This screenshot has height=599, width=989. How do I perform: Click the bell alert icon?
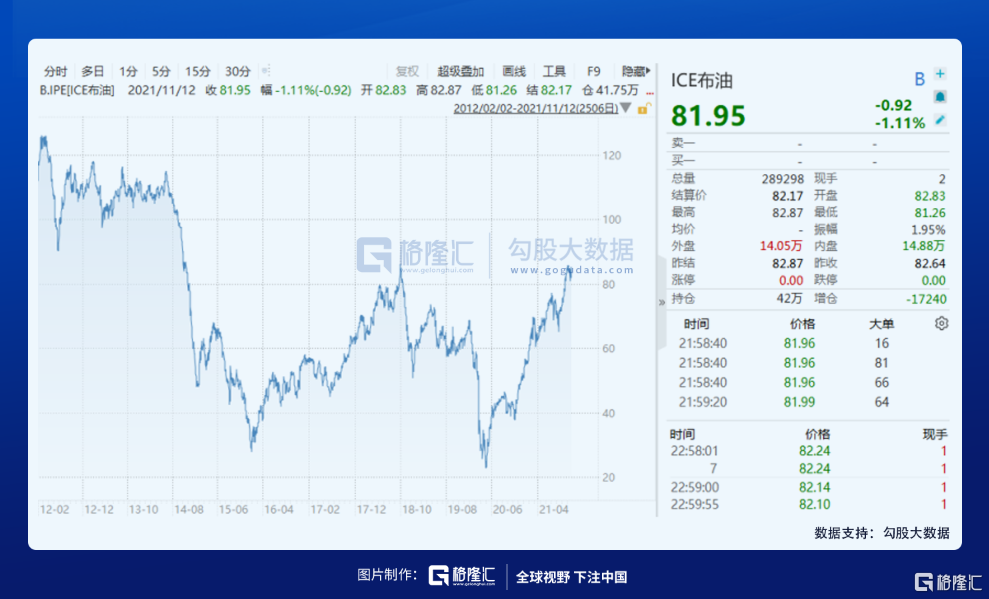pyautogui.click(x=940, y=97)
